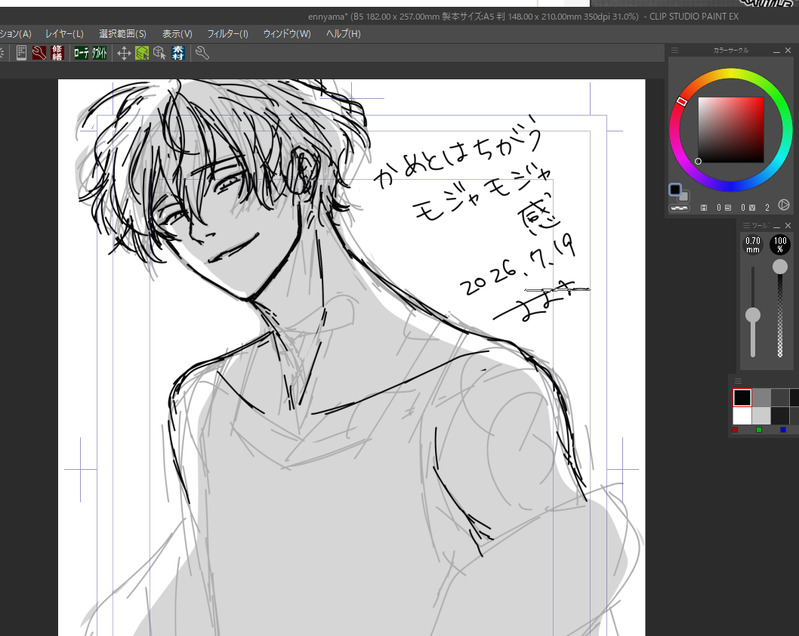The image size is (799, 636).
Task: Click the gray outlined wrench settings icon
Action: (x=202, y=52)
